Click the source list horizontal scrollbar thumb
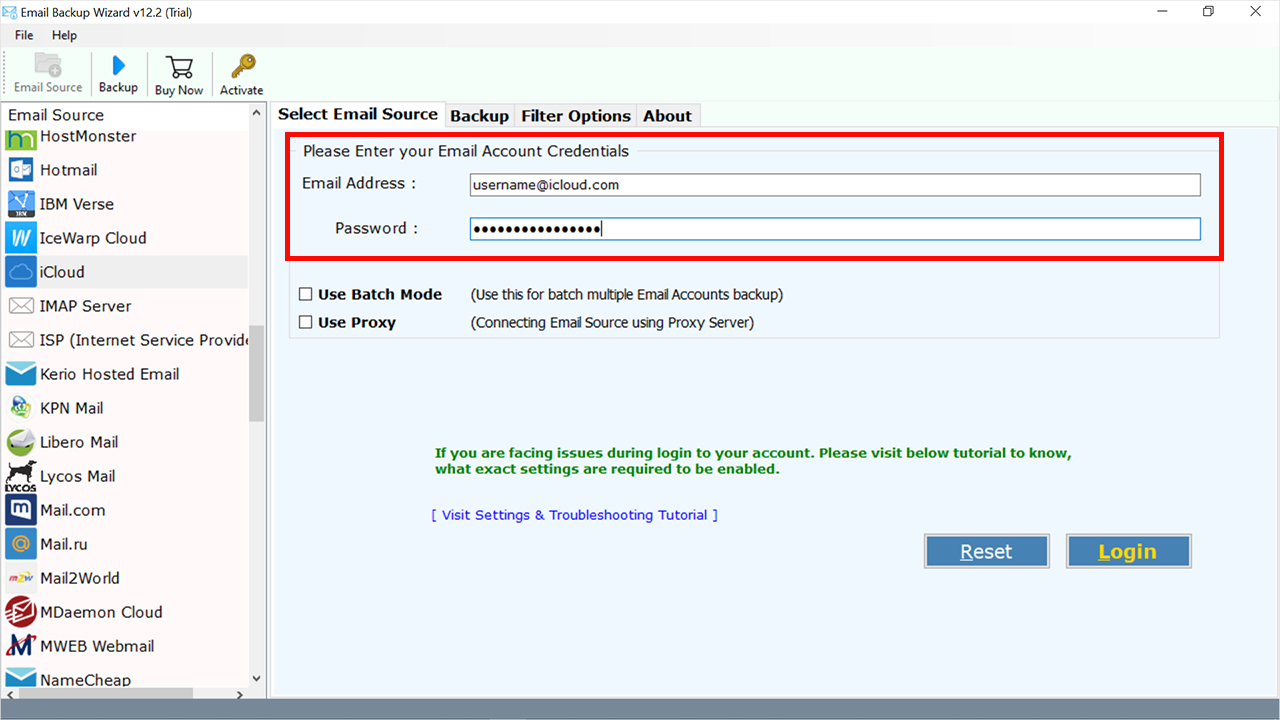Screen dimensions: 1280x720 point(104,694)
